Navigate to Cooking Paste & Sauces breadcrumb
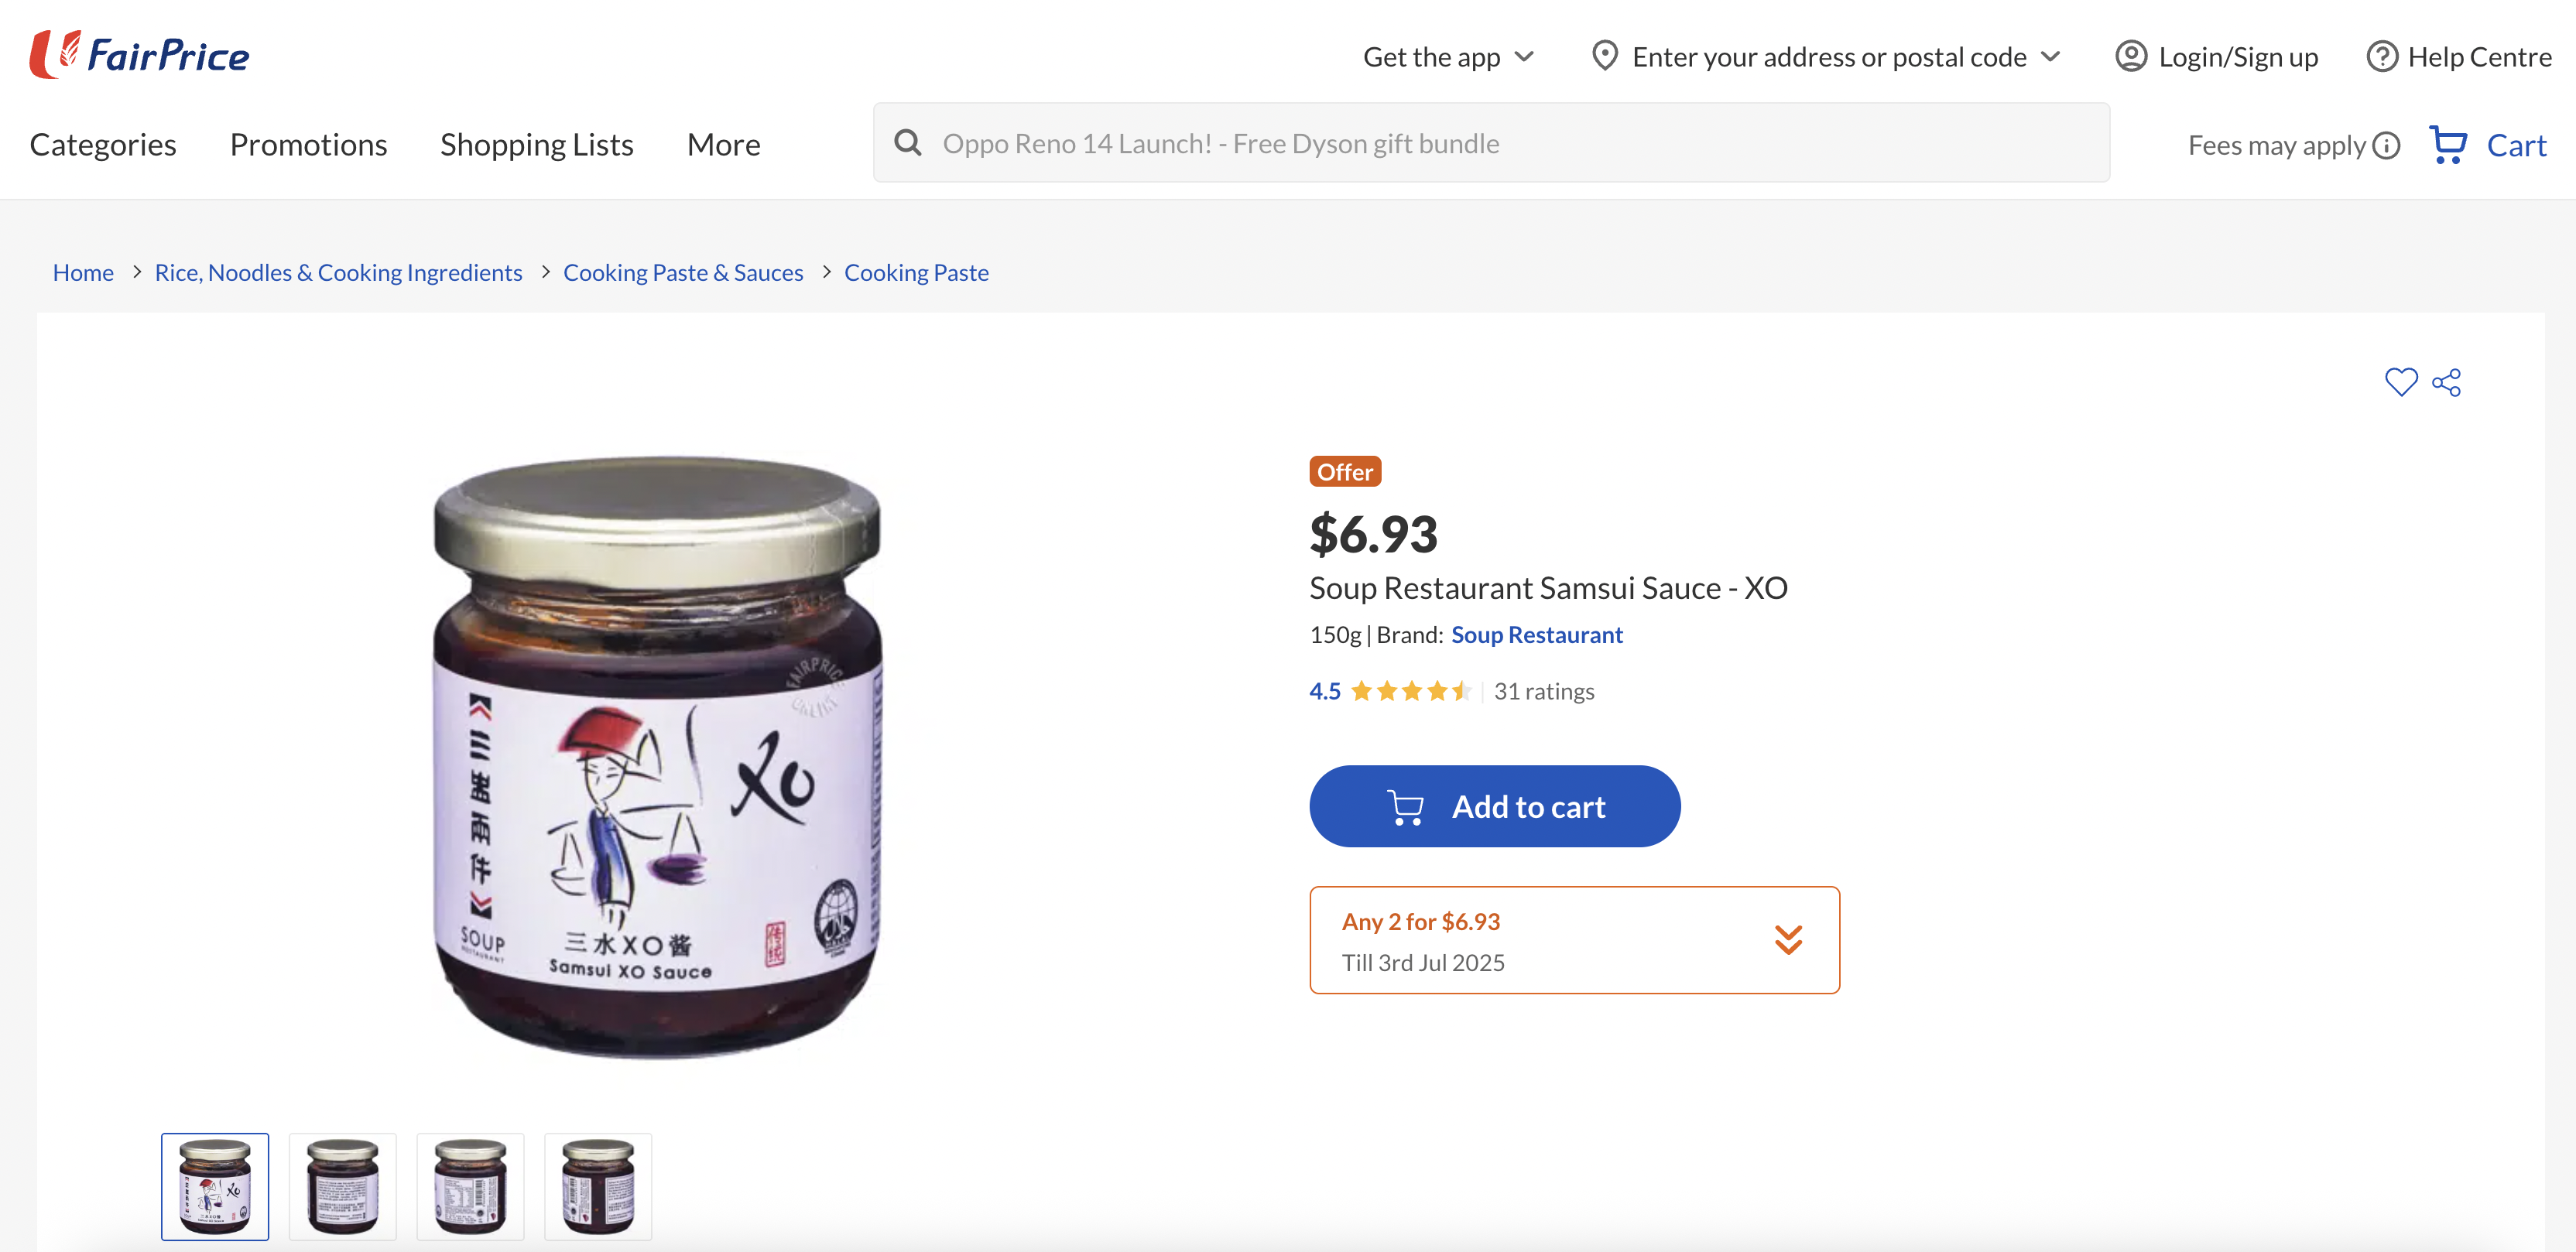The width and height of the screenshot is (2576, 1252). click(x=683, y=273)
